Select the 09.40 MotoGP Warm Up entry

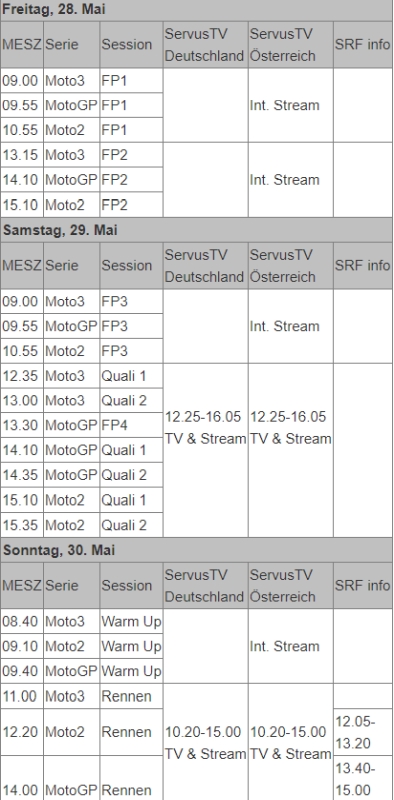(x=82, y=670)
